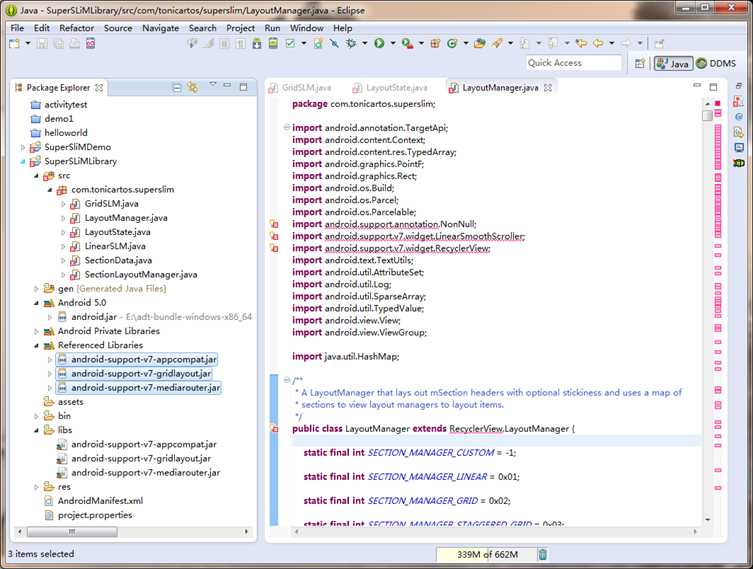Click the Debug bug icon in toolbar
Image resolution: width=753 pixels, height=569 pixels.
[x=350, y=44]
